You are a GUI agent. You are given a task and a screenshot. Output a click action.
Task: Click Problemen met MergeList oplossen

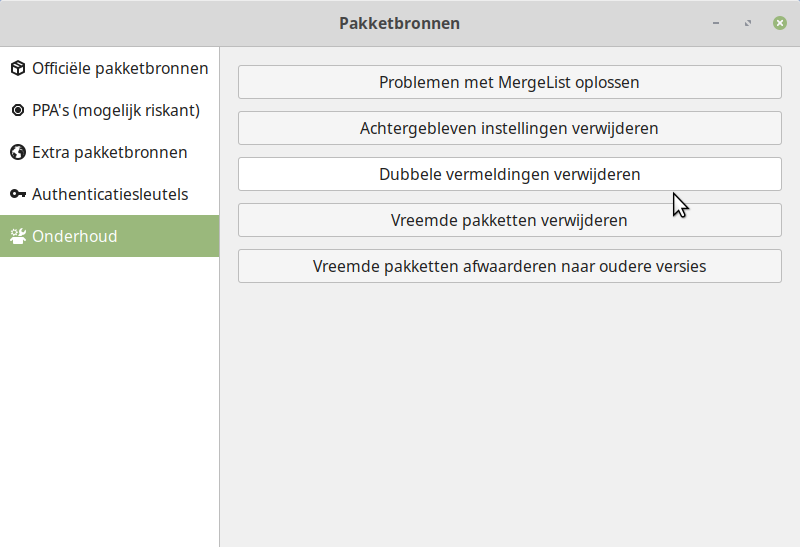(510, 82)
